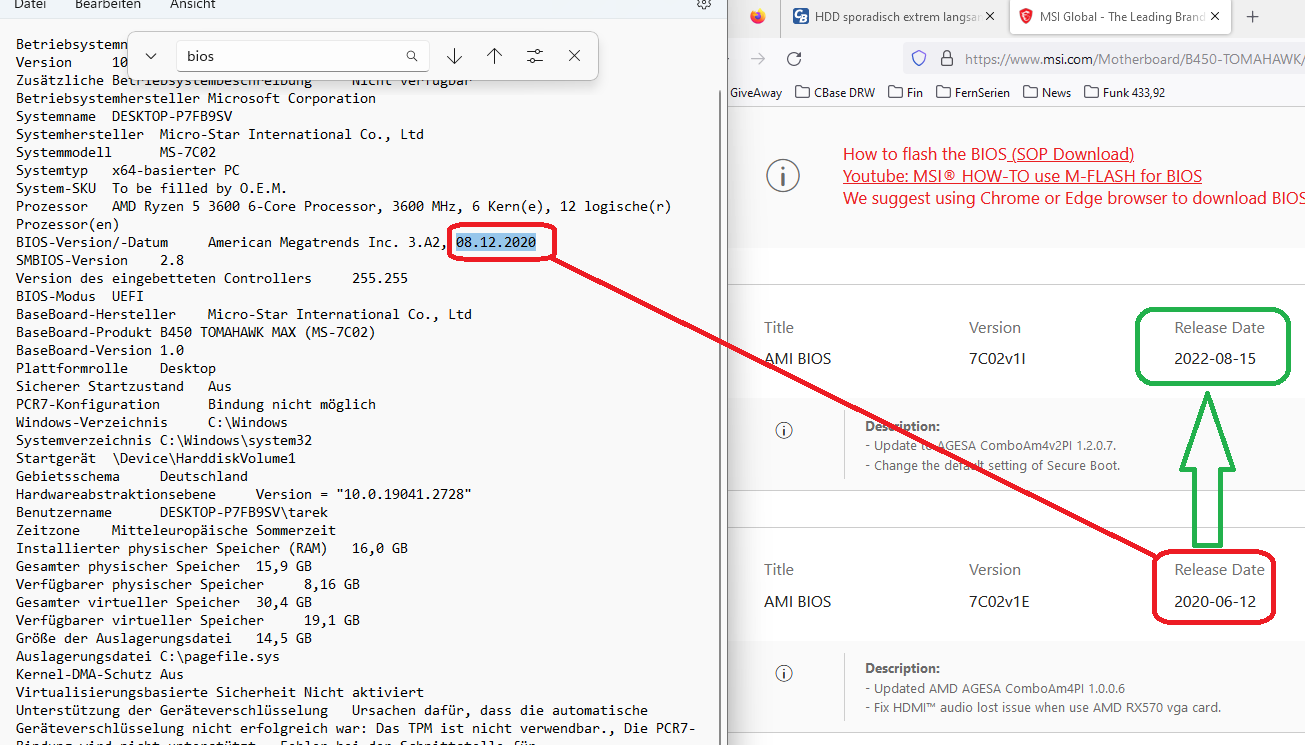This screenshot has height=745, width=1305.
Task: Select the 'MSI Global - The Leading Brand' tab
Action: 1119,17
